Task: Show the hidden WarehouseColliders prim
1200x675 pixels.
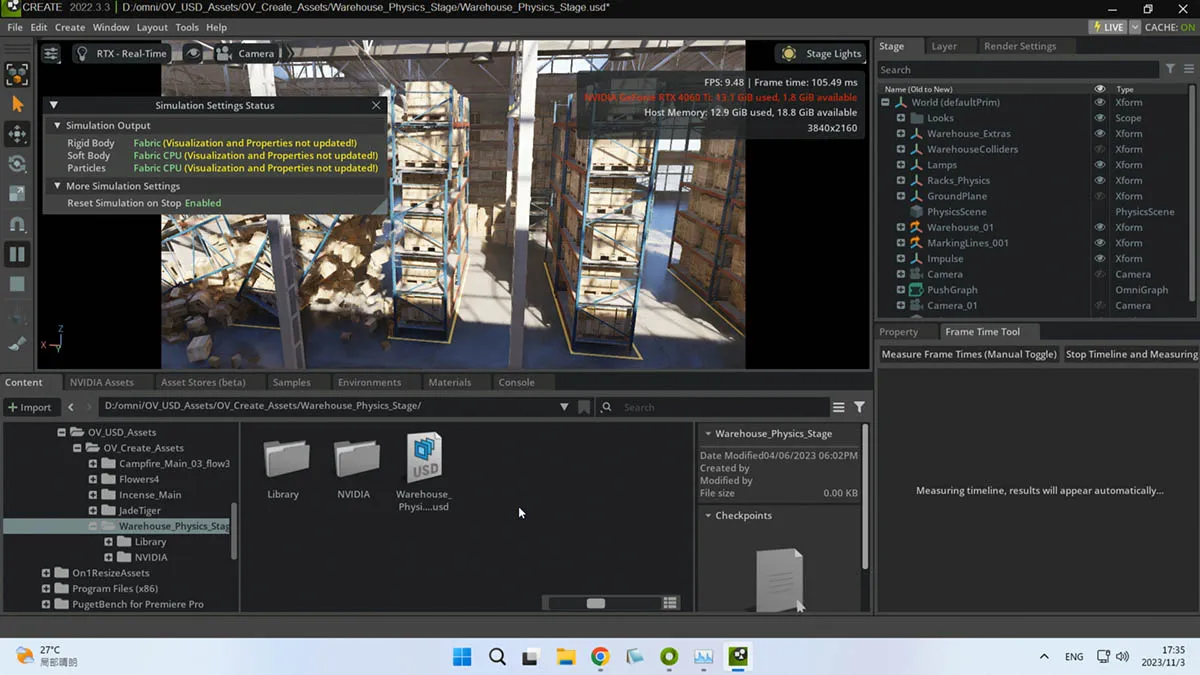Action: click(x=1100, y=149)
